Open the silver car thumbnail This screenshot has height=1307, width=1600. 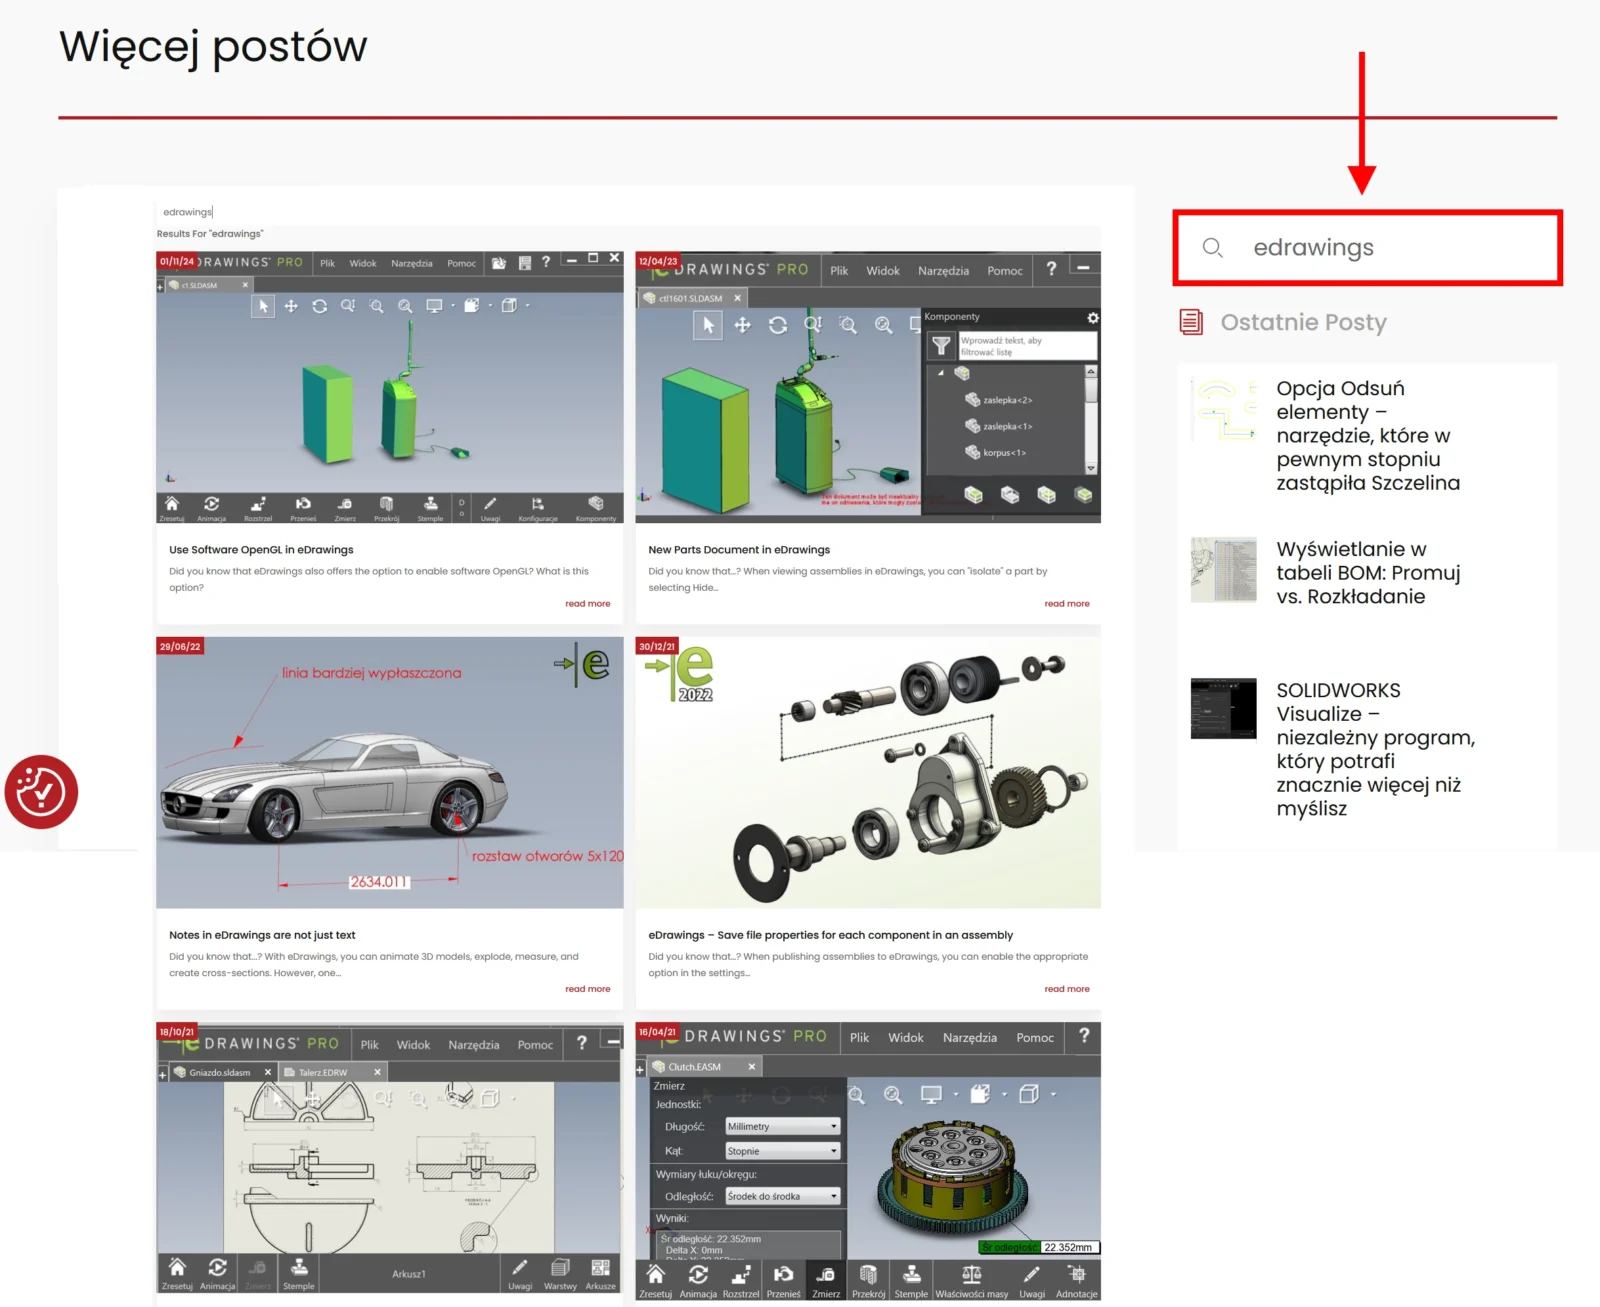[389, 772]
